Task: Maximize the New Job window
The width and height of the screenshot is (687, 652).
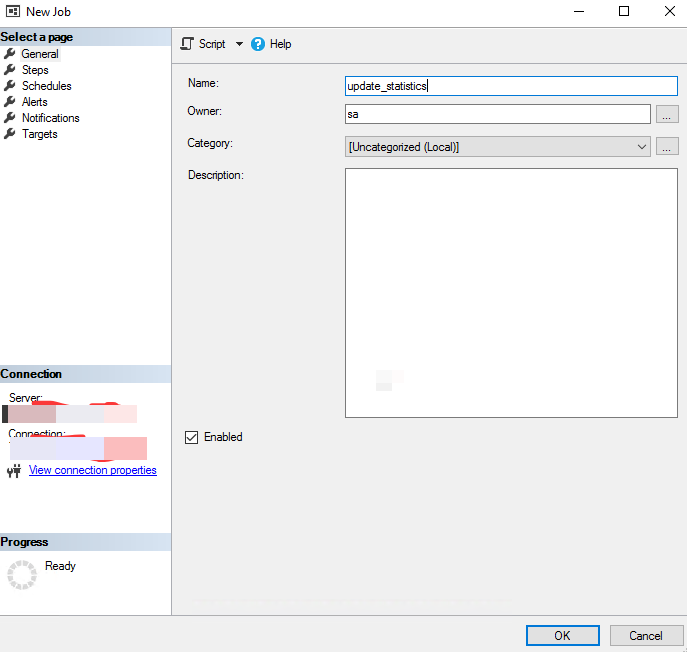Action: tap(624, 11)
